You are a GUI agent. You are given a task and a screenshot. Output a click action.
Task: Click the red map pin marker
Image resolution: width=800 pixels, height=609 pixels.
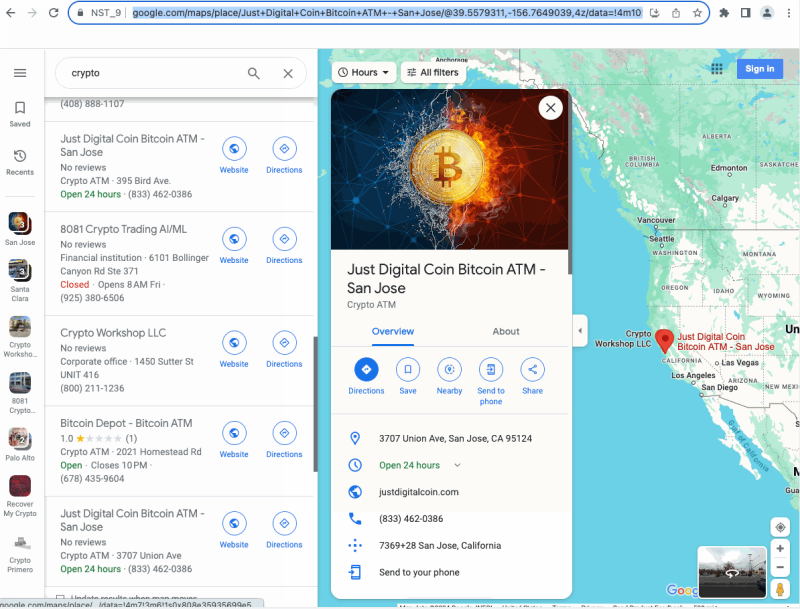coord(664,341)
